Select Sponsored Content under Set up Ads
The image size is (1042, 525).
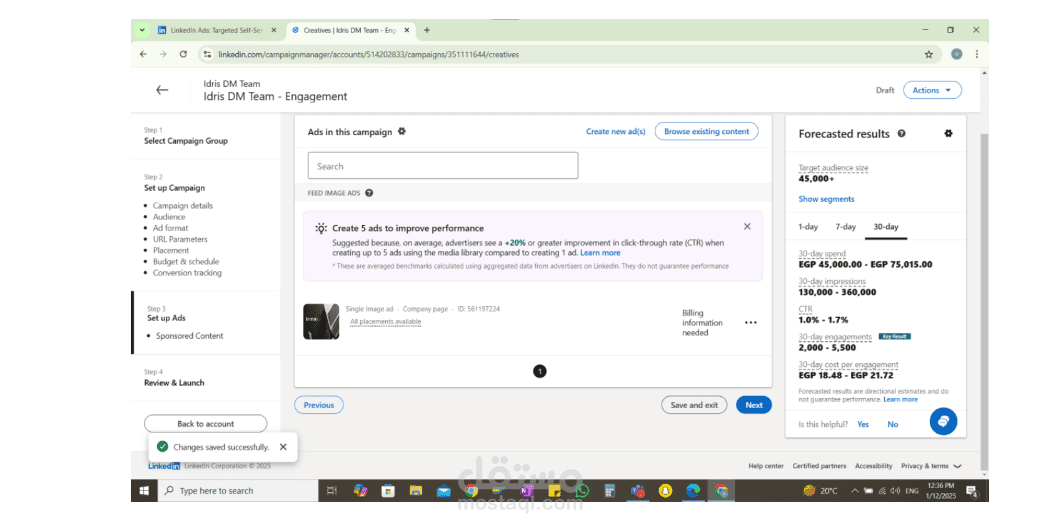point(189,336)
